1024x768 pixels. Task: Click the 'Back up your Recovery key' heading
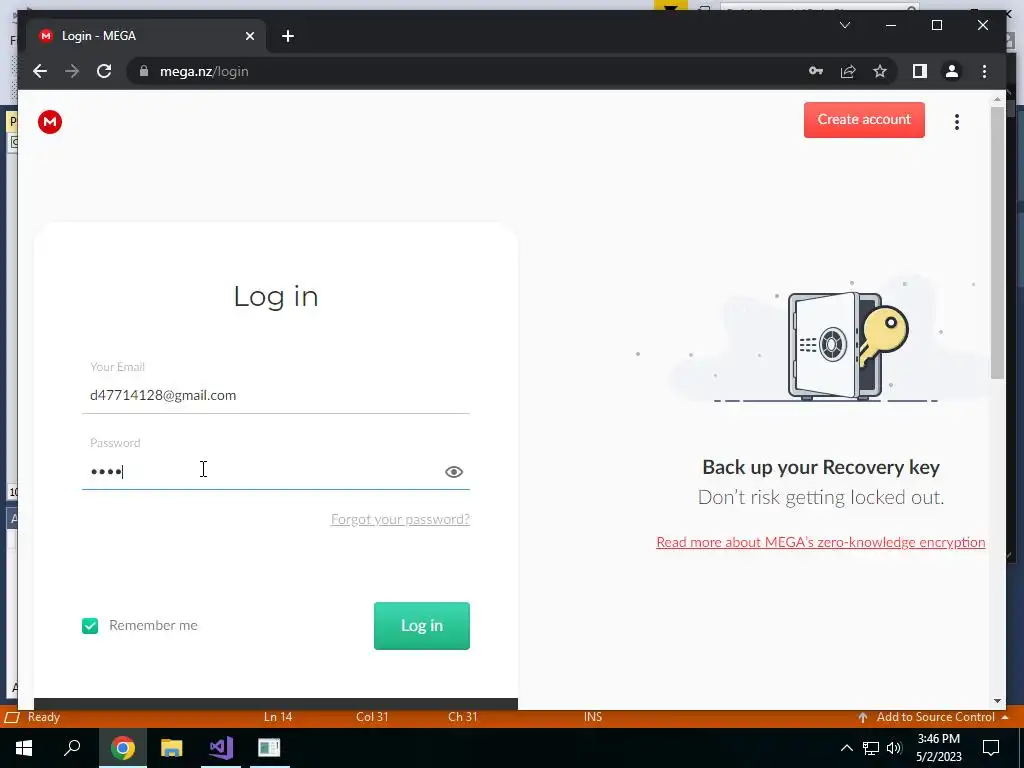pos(821,467)
